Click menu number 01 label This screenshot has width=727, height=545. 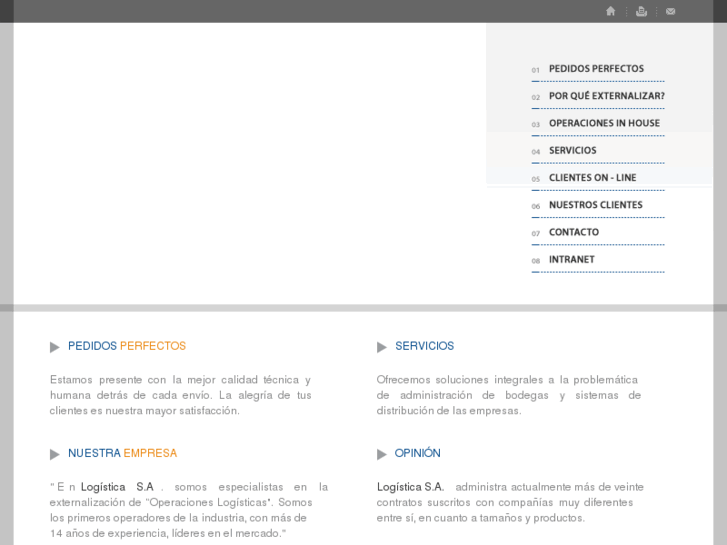click(x=536, y=70)
